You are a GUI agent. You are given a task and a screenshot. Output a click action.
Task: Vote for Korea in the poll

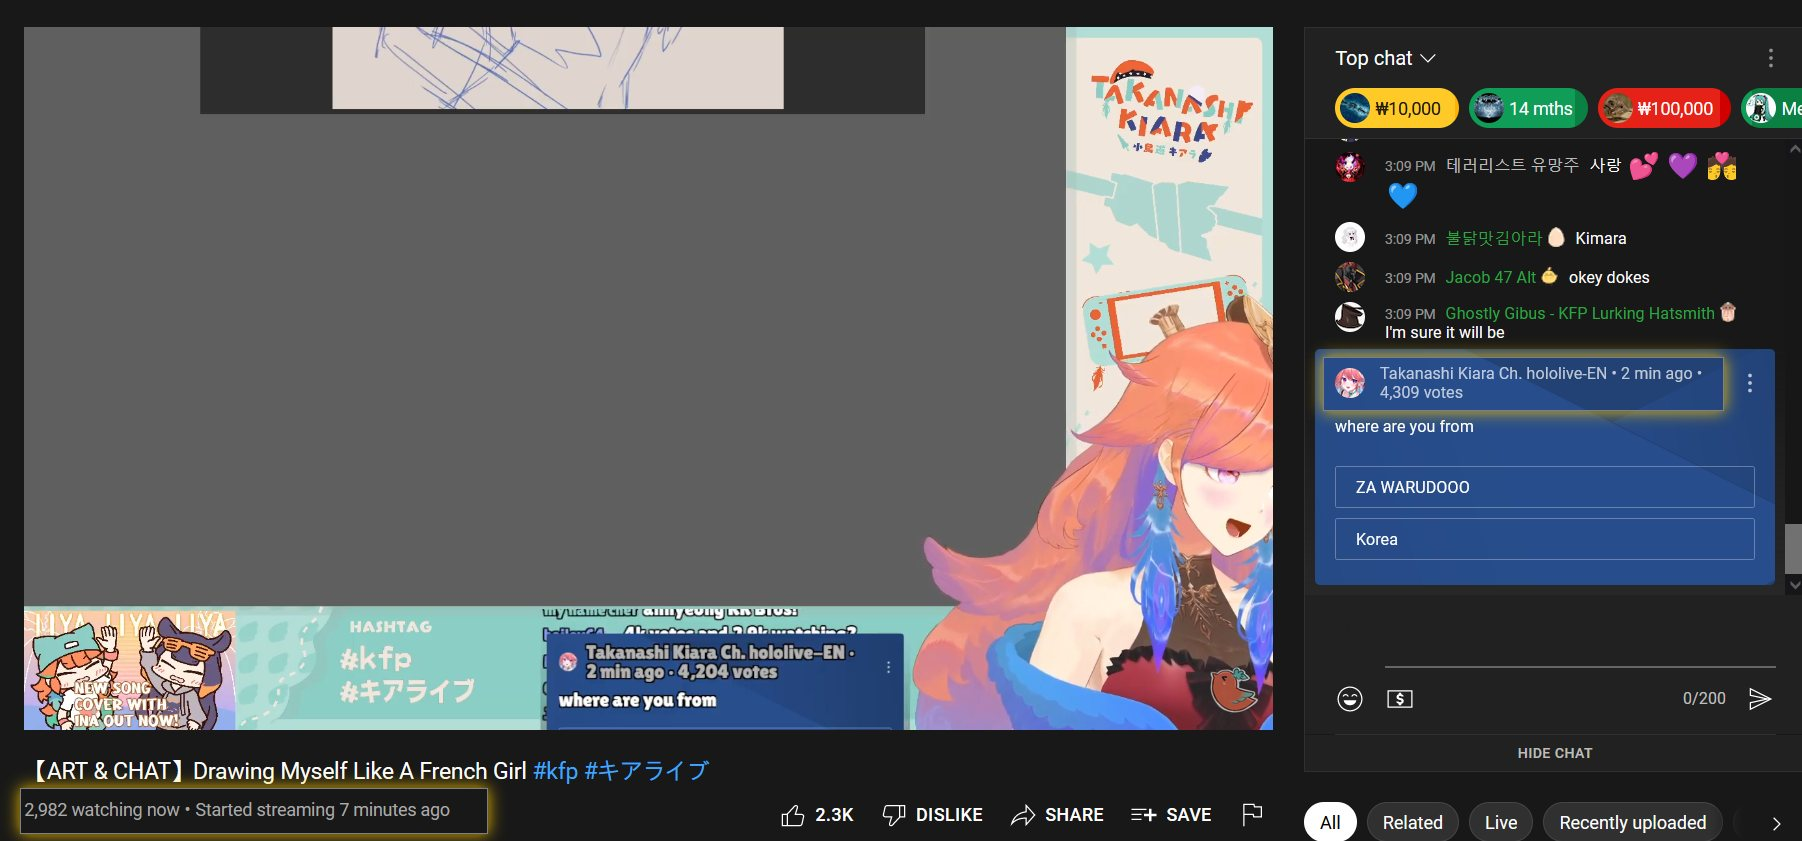(1544, 539)
